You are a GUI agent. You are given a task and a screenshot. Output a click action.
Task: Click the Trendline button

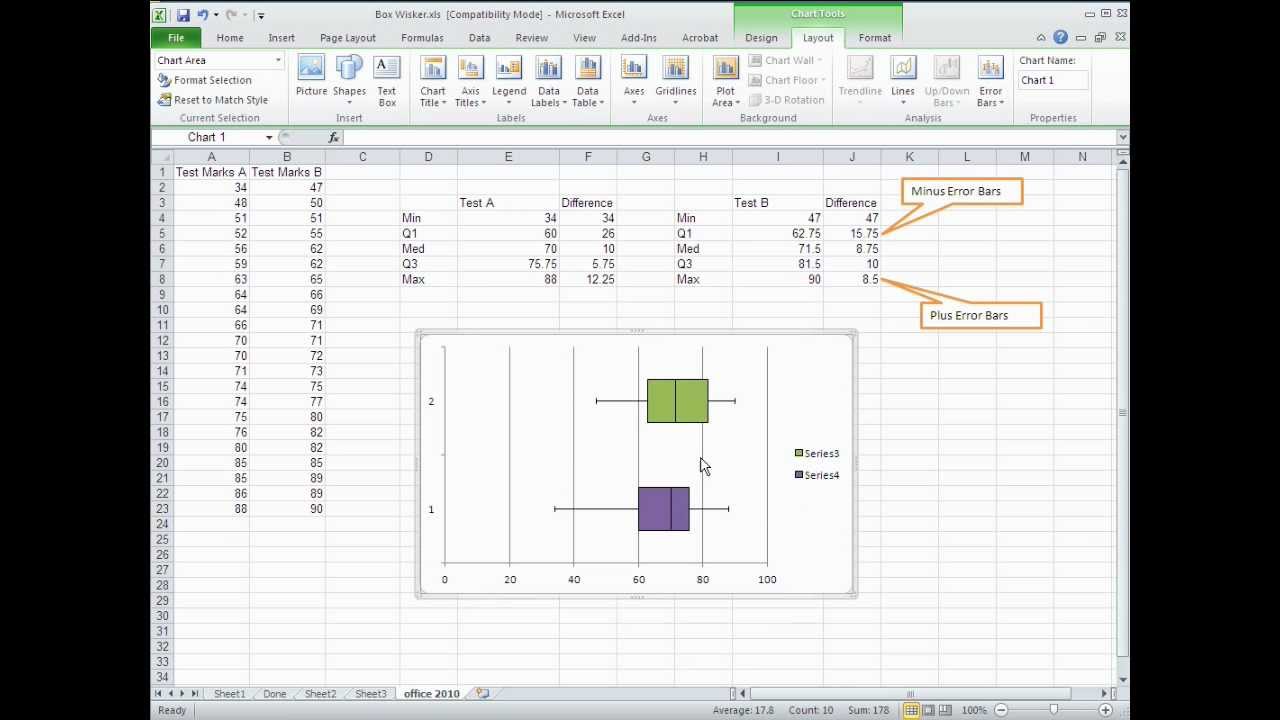tap(860, 80)
